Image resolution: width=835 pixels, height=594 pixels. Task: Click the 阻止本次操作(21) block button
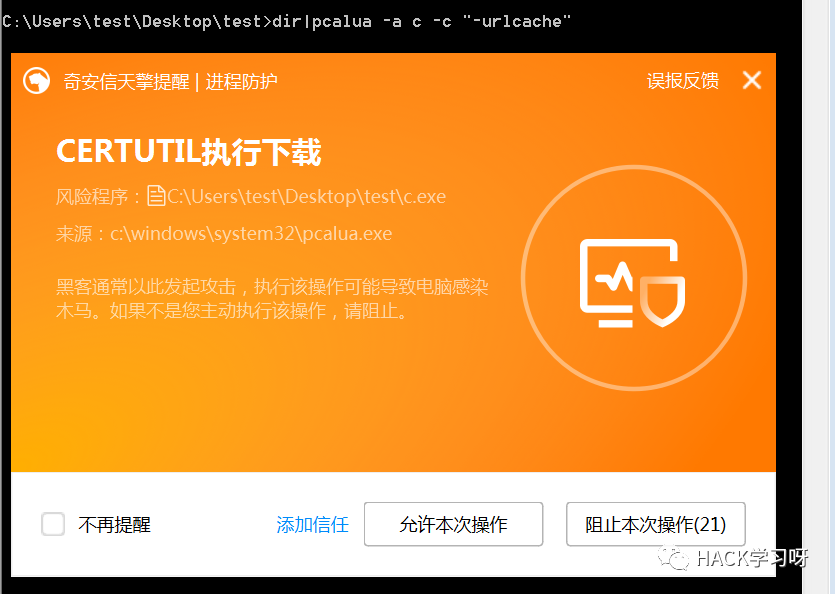[x=655, y=523]
